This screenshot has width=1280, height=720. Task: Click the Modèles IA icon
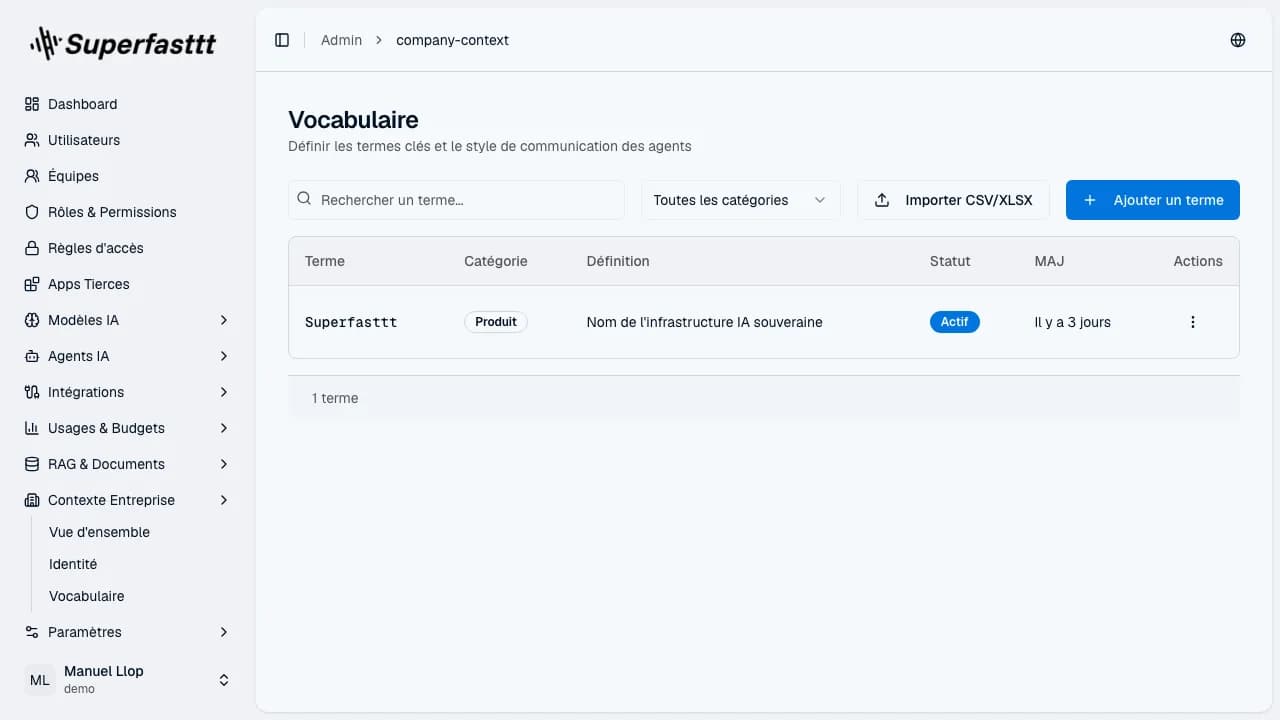pos(32,320)
